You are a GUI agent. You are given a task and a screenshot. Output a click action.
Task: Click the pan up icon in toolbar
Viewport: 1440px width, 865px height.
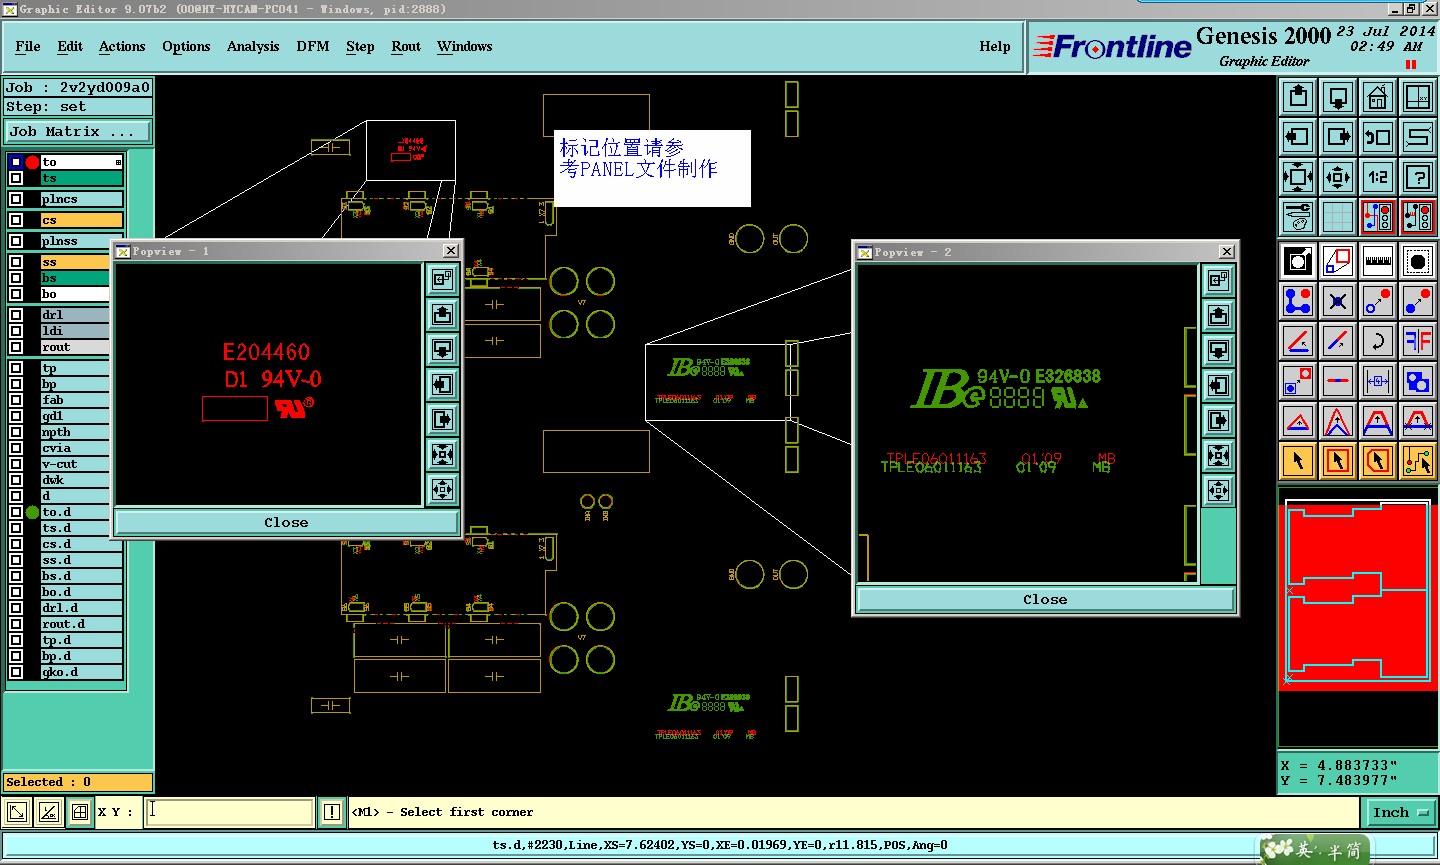pos(1298,97)
